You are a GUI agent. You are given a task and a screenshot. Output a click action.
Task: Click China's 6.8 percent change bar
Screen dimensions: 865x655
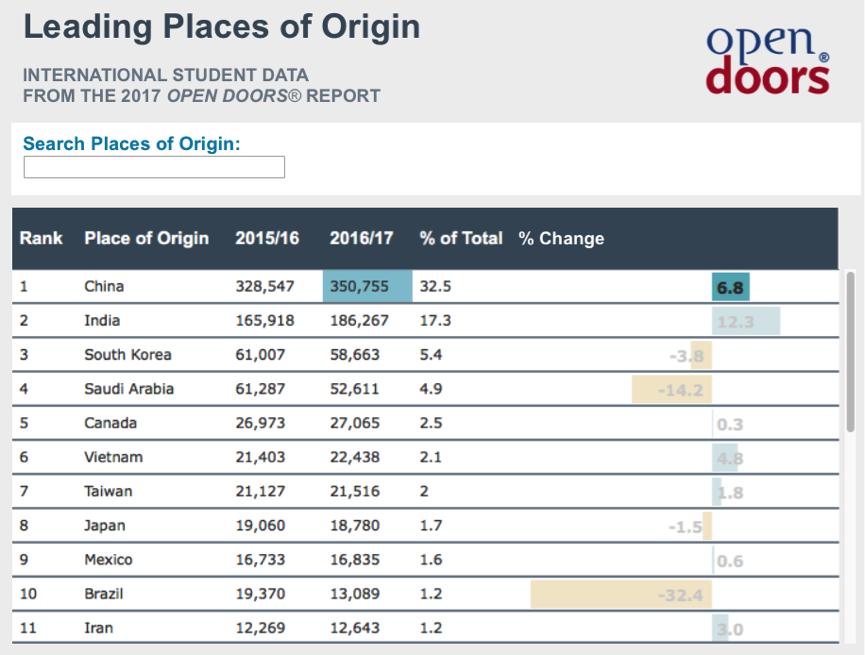[731, 288]
